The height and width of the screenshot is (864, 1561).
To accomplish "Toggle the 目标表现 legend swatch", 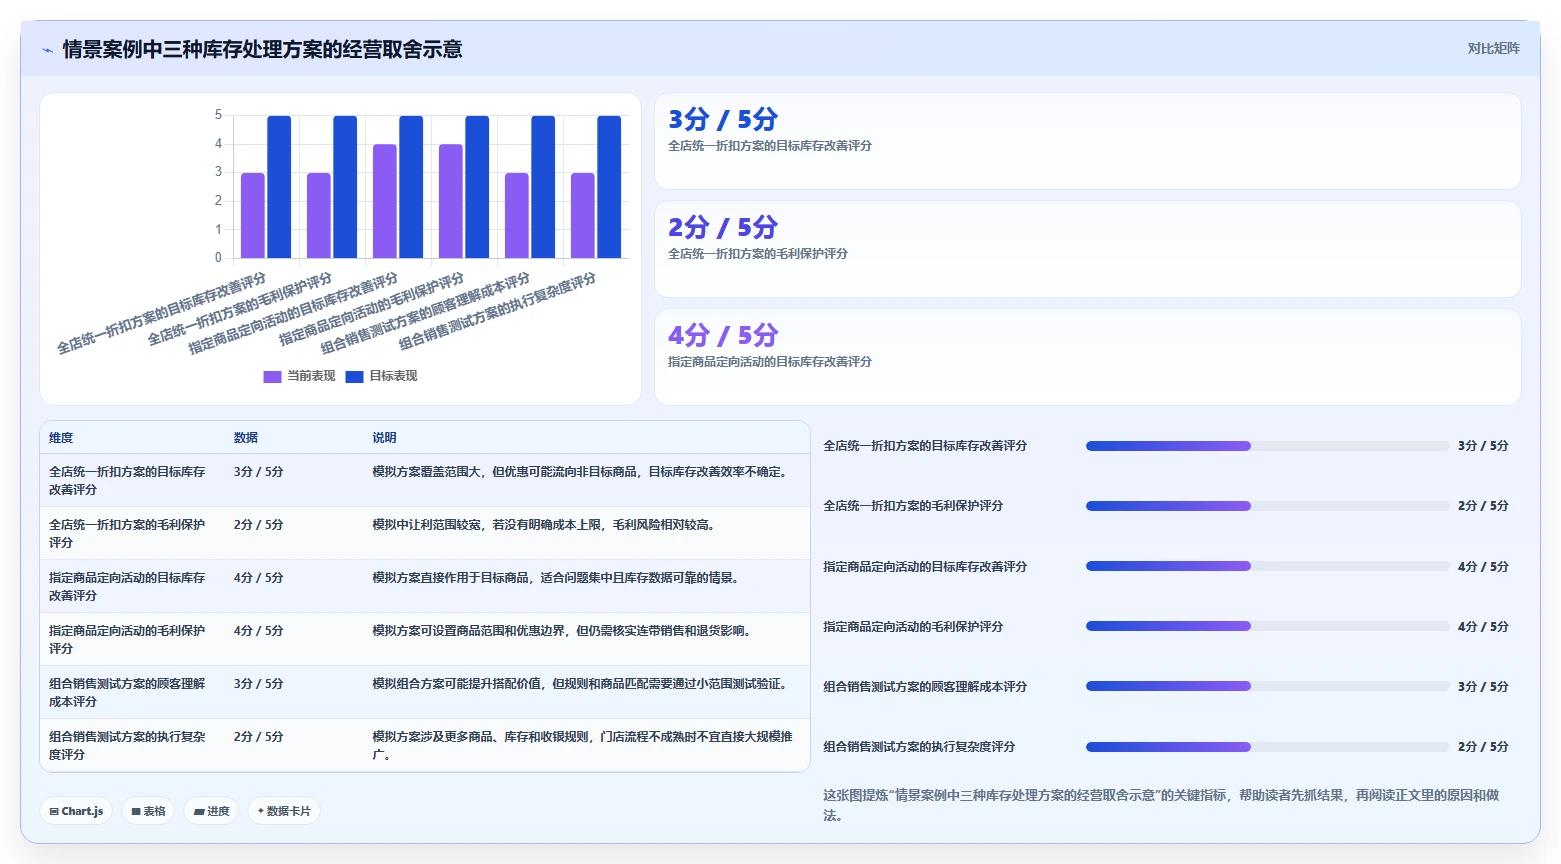I will point(354,377).
